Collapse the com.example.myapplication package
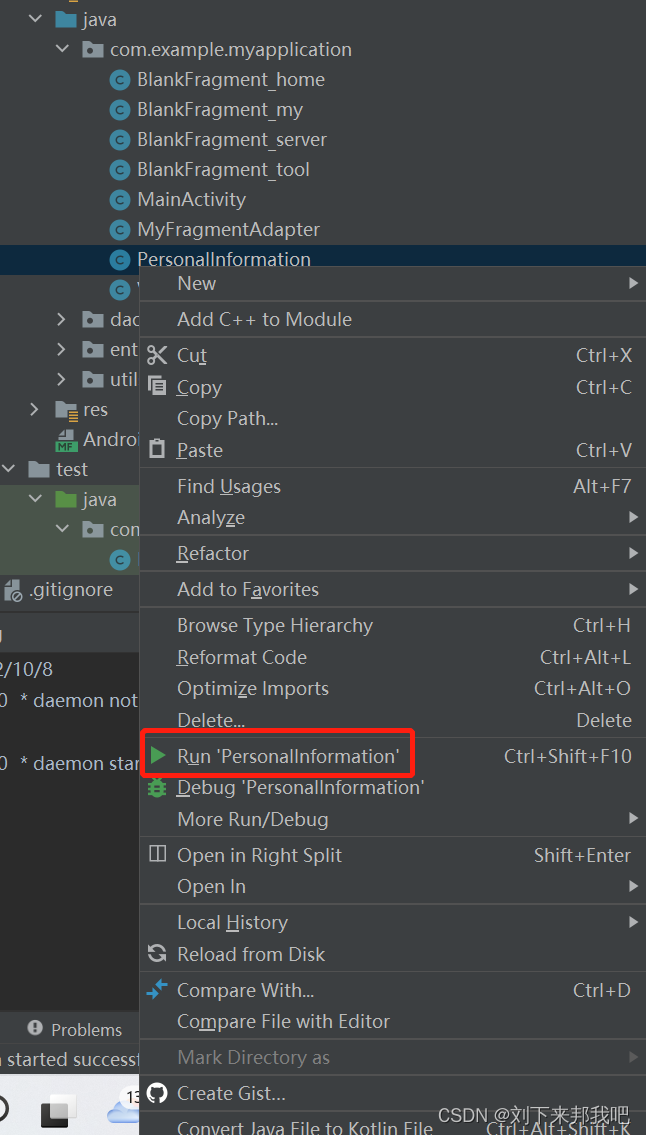The width and height of the screenshot is (646, 1135). (x=62, y=48)
